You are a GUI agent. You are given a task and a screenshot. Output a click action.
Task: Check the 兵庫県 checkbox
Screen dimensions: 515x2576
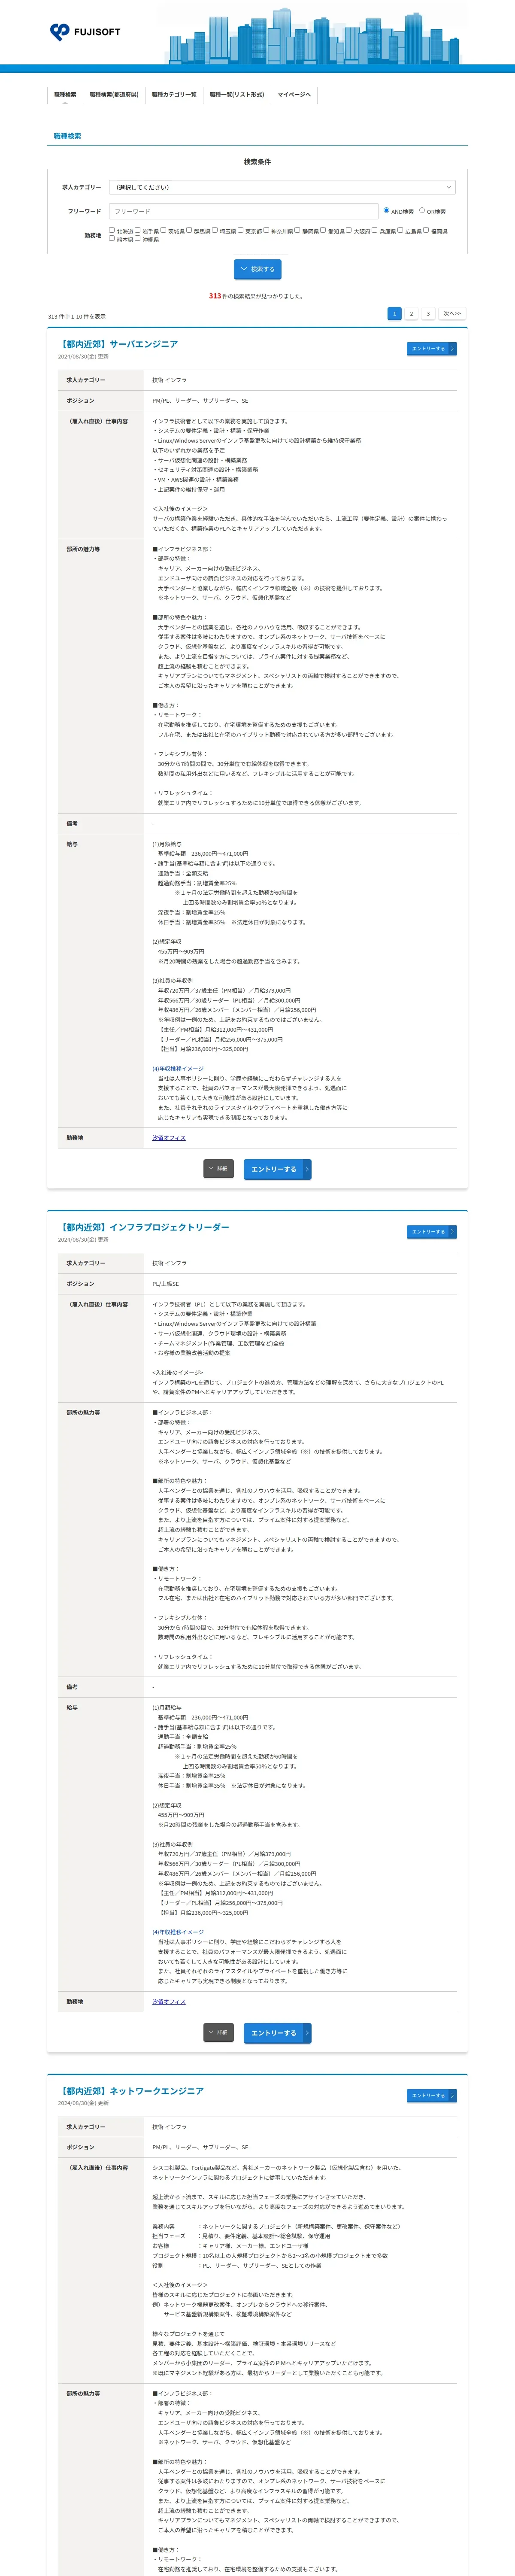pos(375,230)
